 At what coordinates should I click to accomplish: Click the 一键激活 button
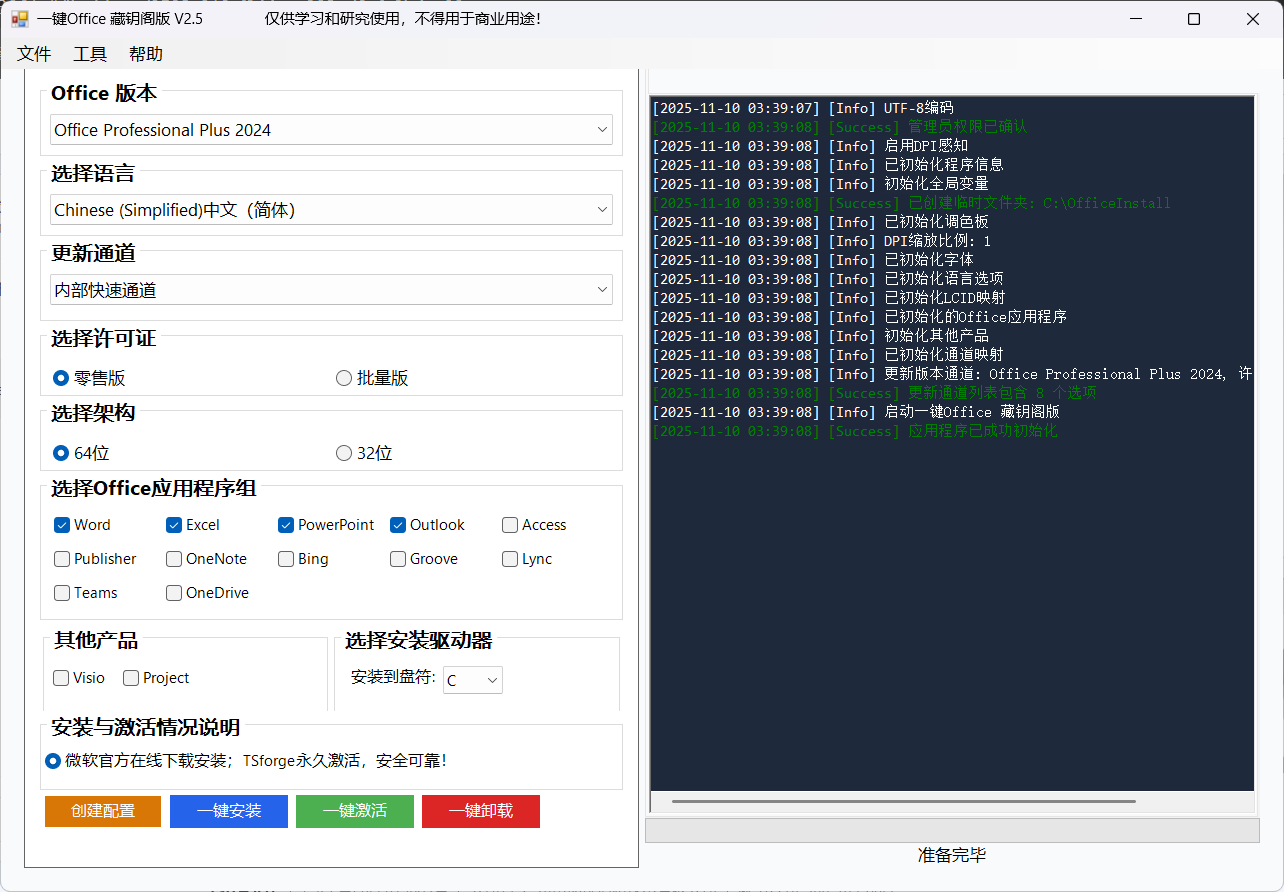coord(354,811)
